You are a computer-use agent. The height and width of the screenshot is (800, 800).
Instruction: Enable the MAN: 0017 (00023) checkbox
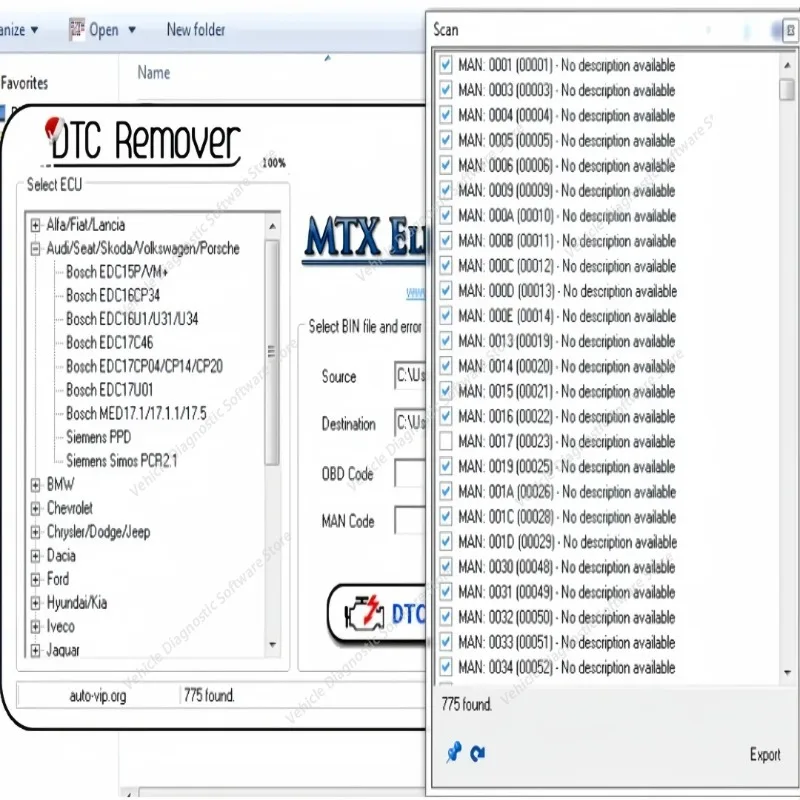tap(444, 441)
